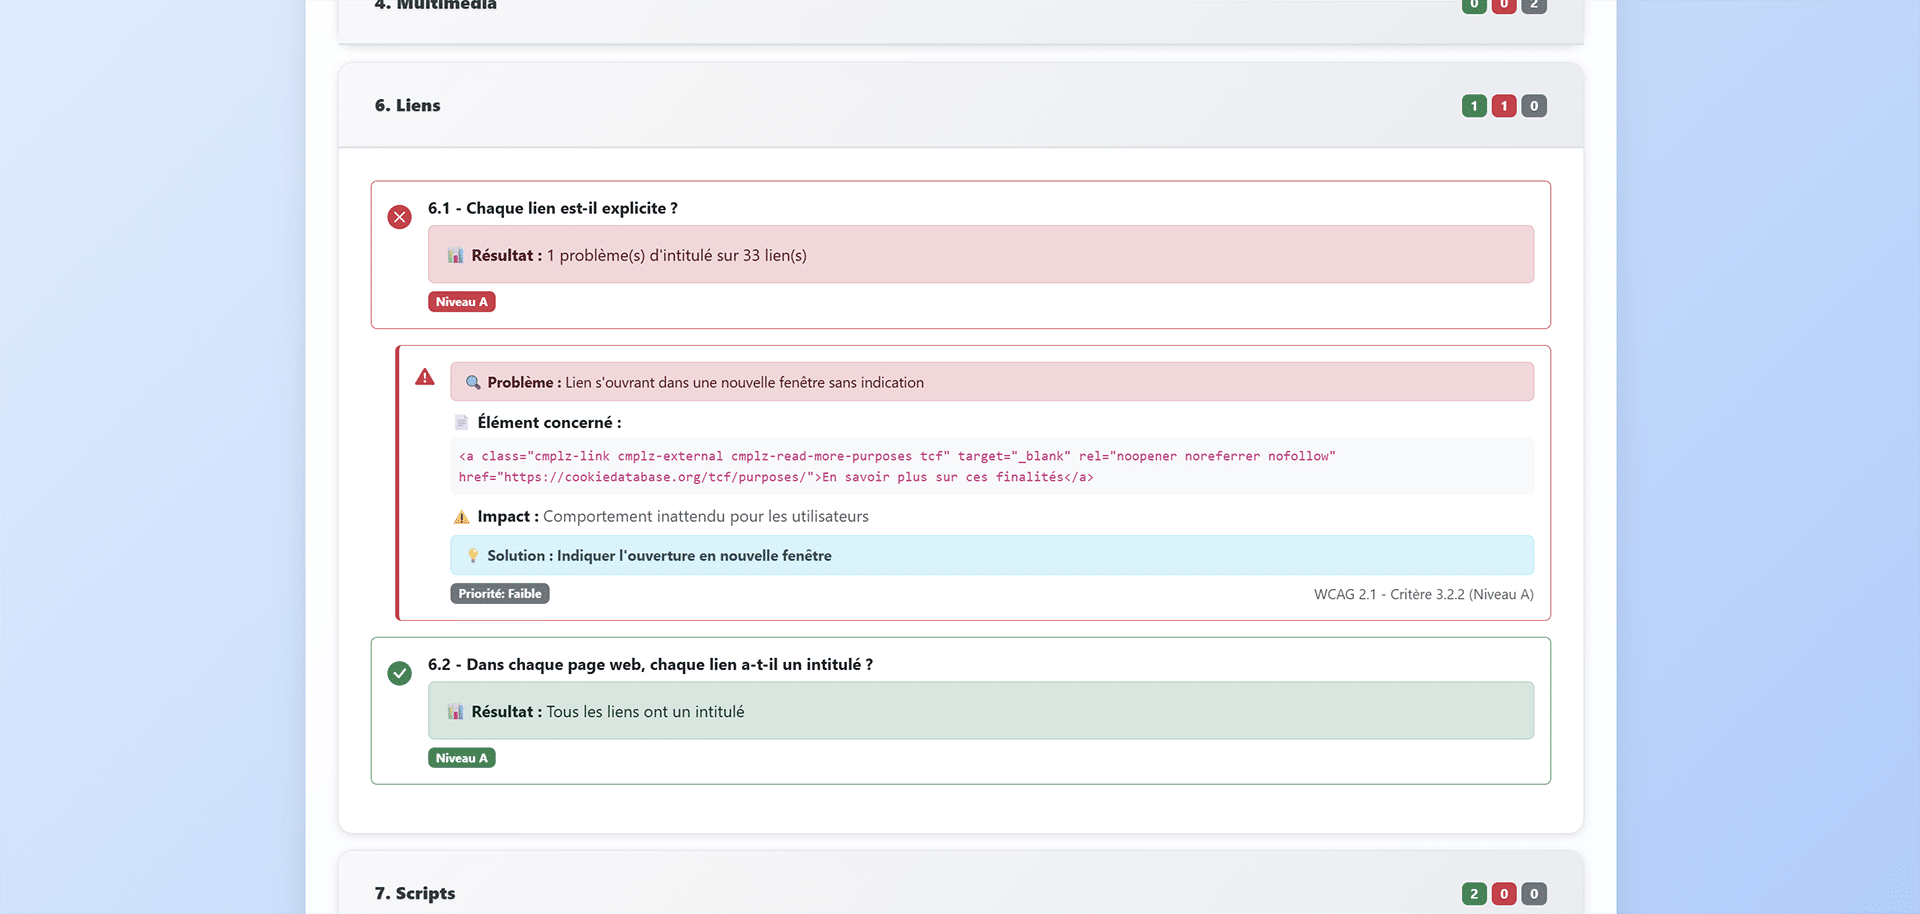Image resolution: width=1920 pixels, height=914 pixels.
Task: Click the magnifier icon next to Problème
Action: [473, 383]
